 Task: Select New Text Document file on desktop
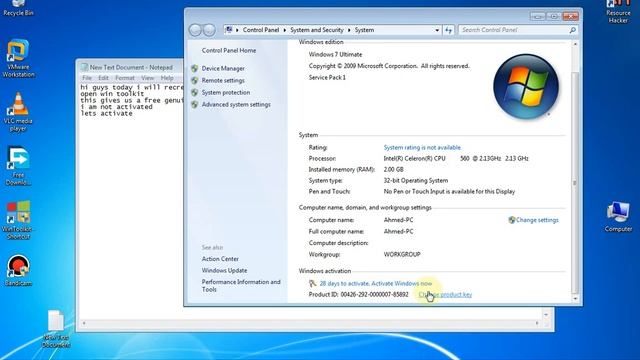(x=56, y=329)
